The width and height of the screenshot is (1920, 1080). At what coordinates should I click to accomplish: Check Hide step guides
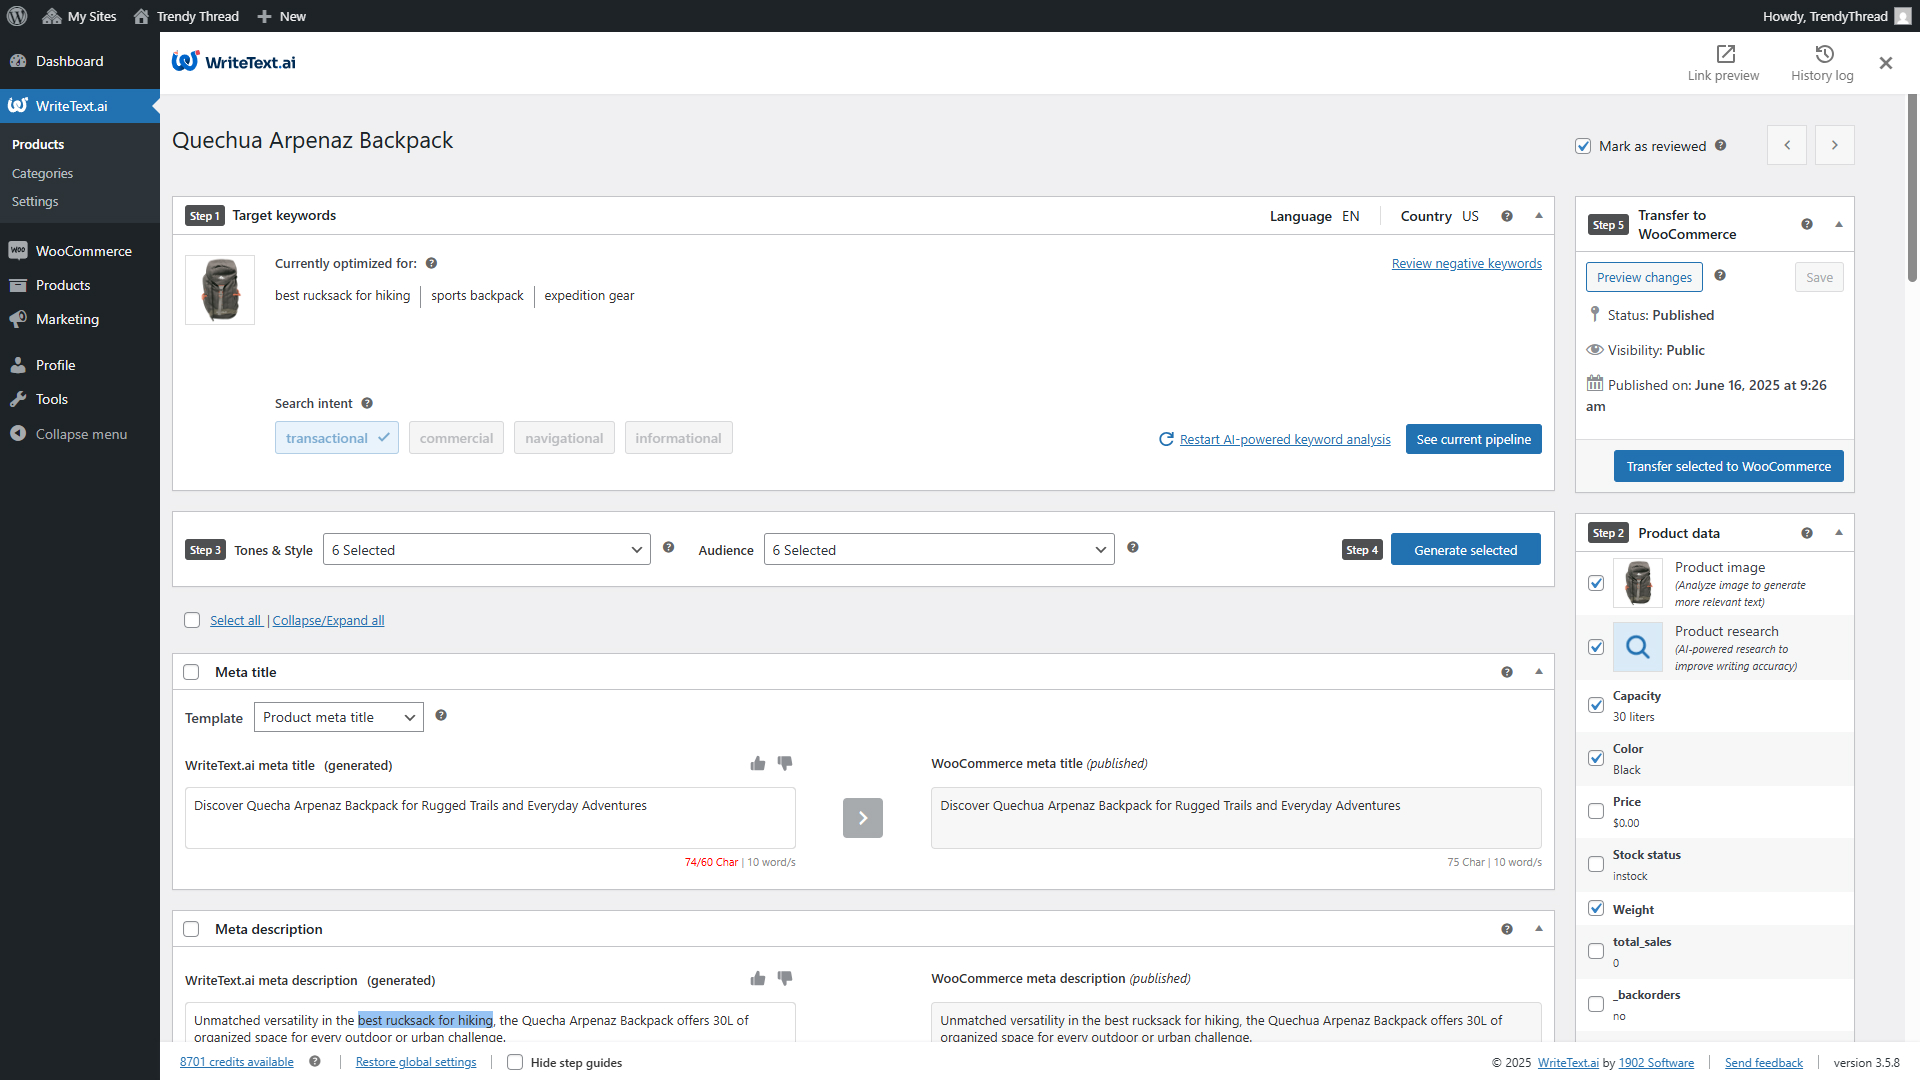tap(514, 1062)
